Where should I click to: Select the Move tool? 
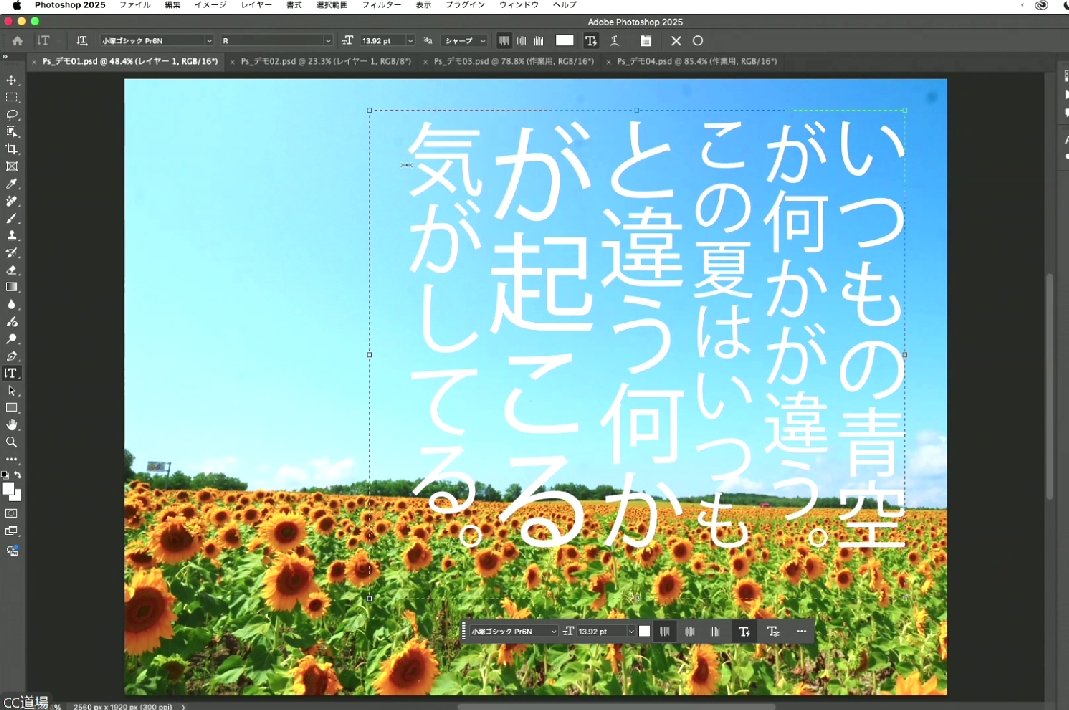pyautogui.click(x=13, y=81)
